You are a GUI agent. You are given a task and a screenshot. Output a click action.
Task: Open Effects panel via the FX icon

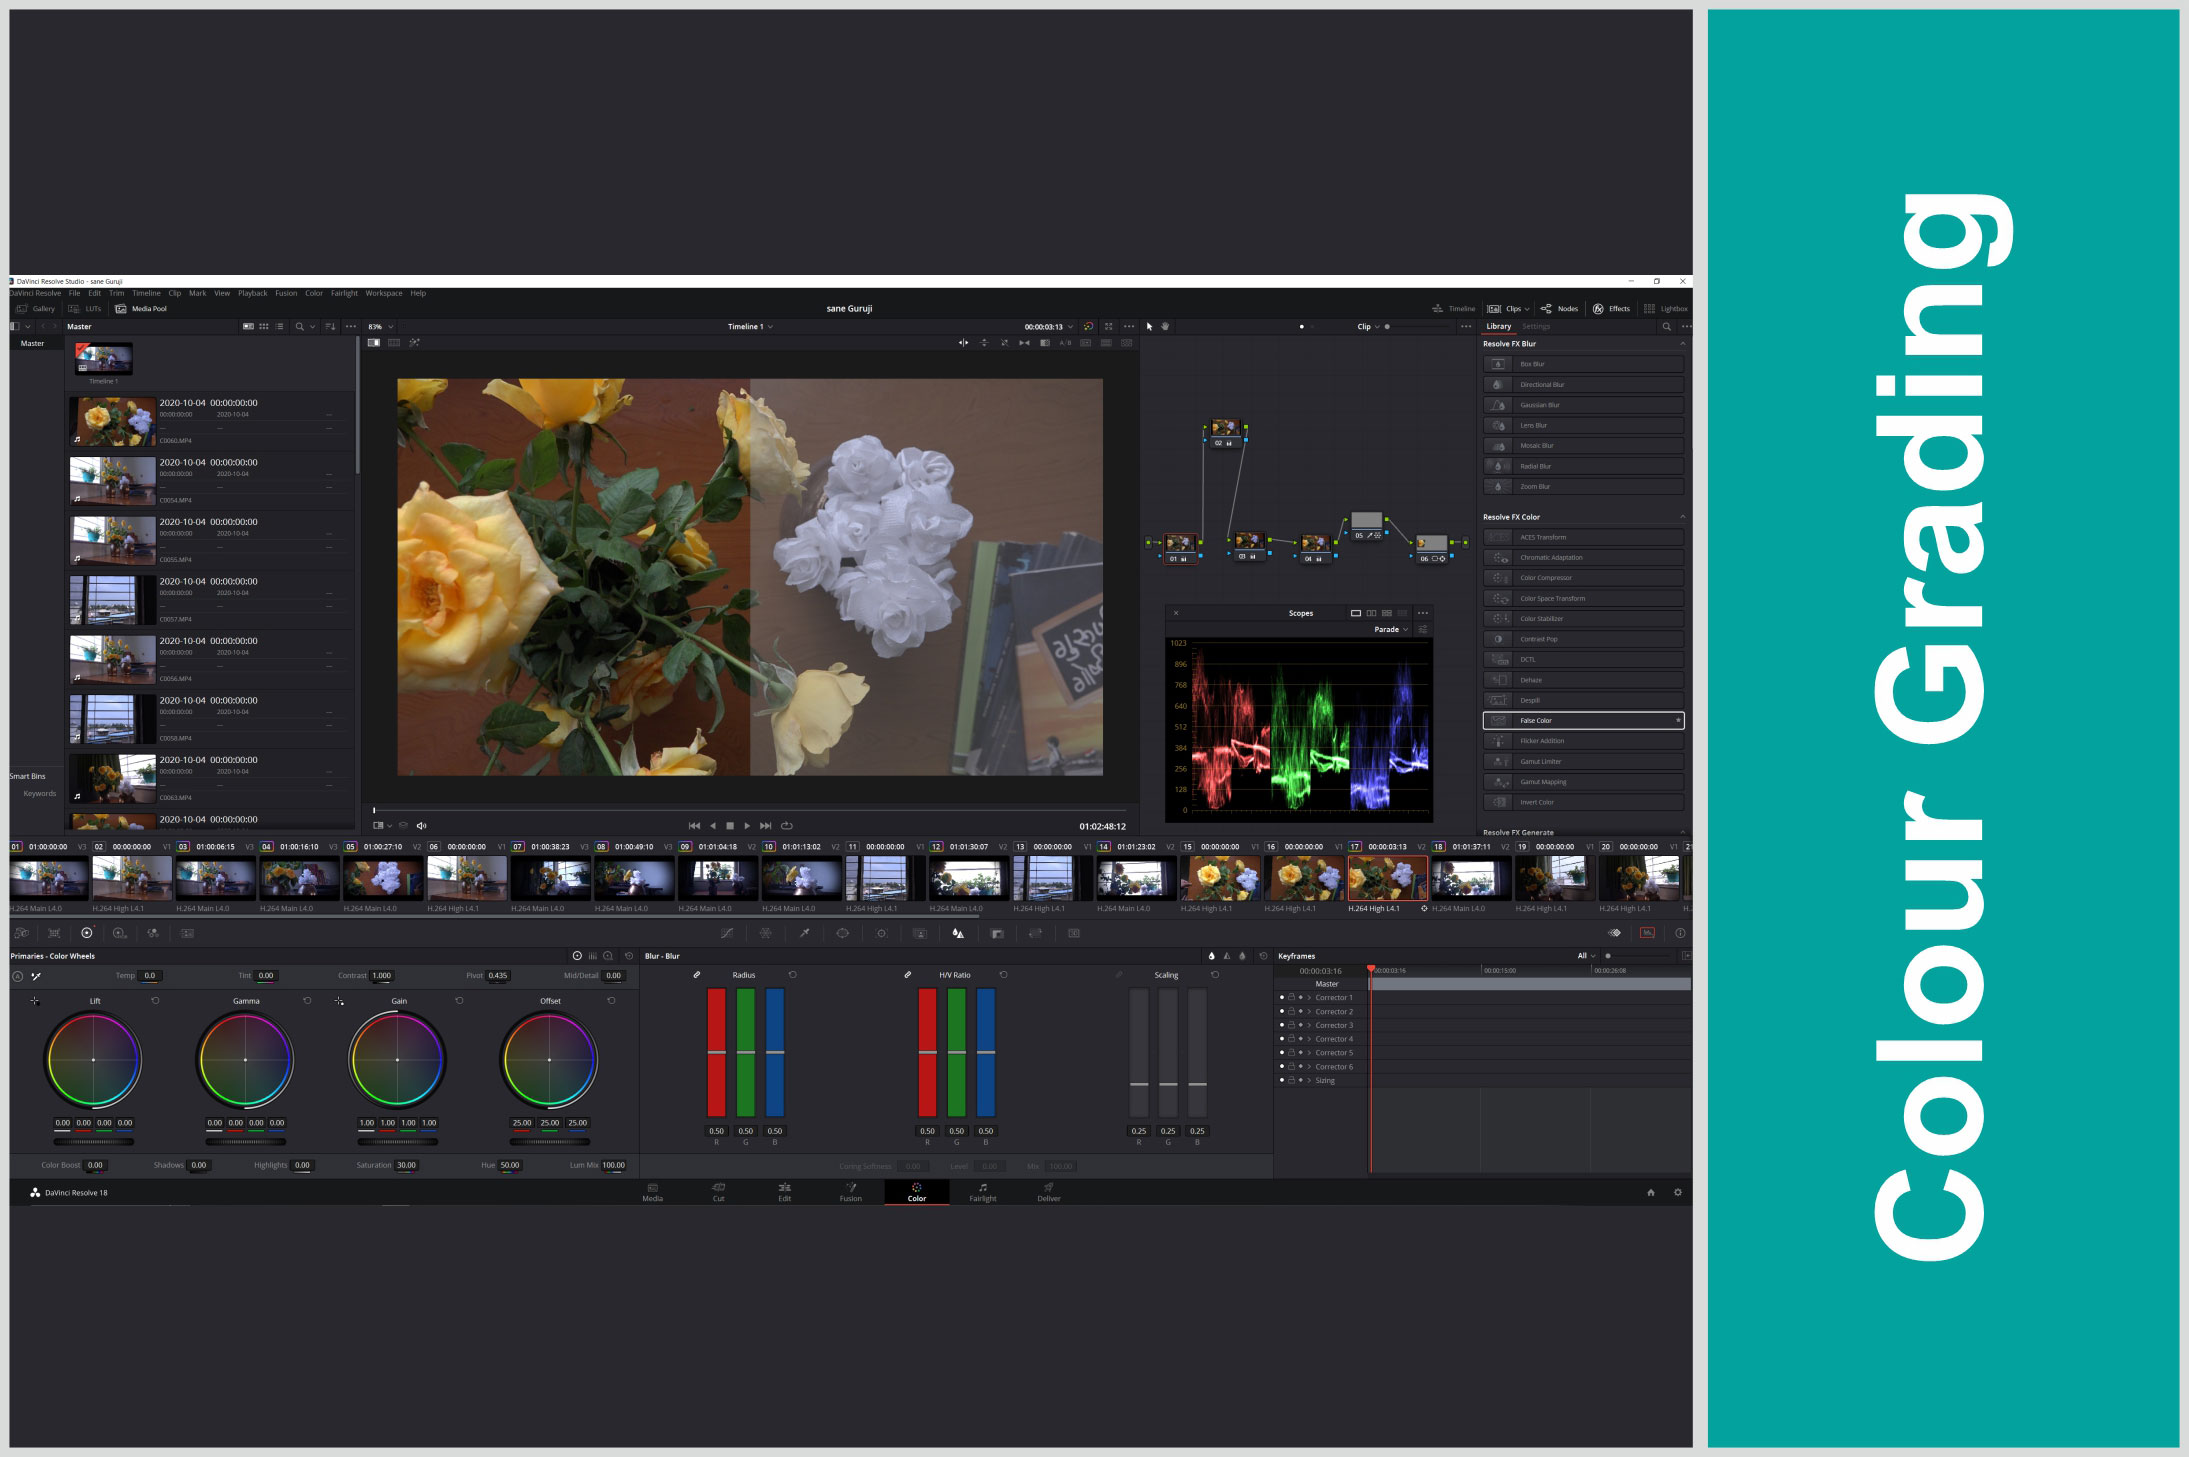pyautogui.click(x=1598, y=309)
